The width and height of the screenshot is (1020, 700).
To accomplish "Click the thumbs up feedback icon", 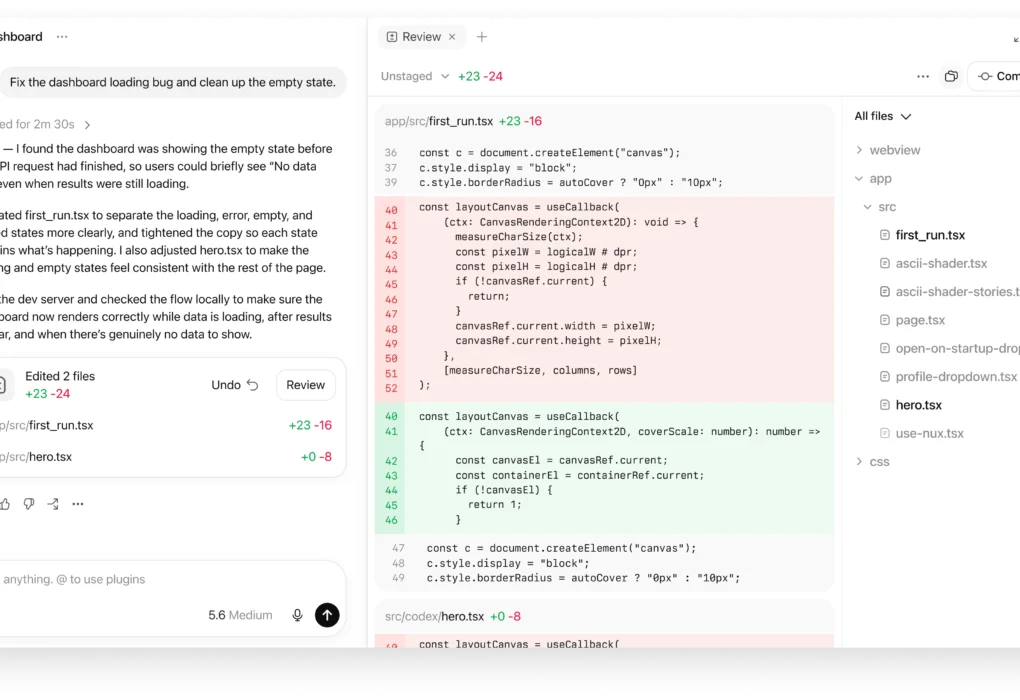I will (x=5, y=504).
